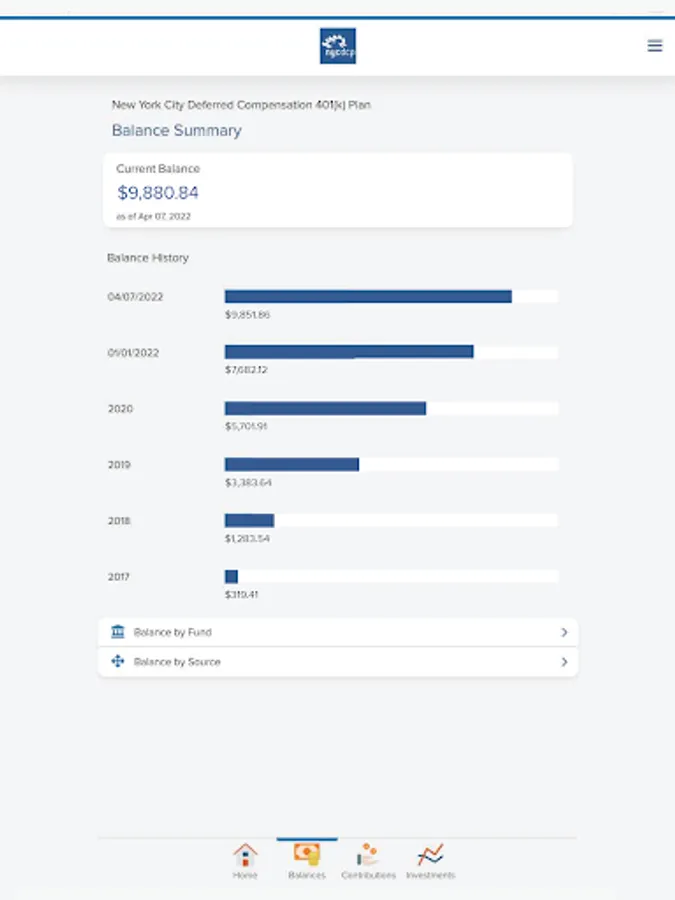Click the Balance Summary heading
Viewport: 675px width, 900px height.
pos(177,131)
